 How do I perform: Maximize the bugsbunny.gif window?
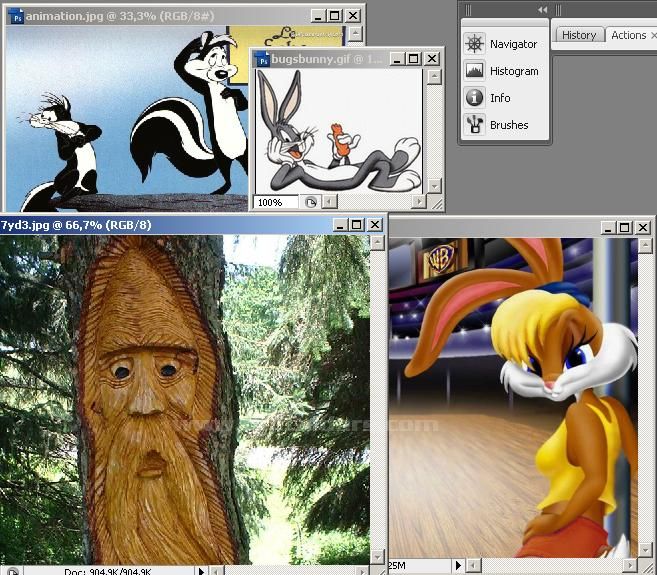pyautogui.click(x=414, y=59)
